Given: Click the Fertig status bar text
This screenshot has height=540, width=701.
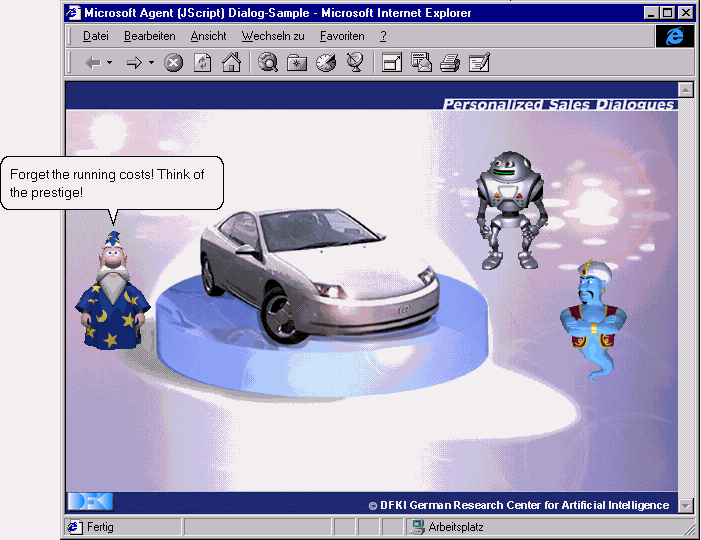Looking at the screenshot, I should point(100,527).
